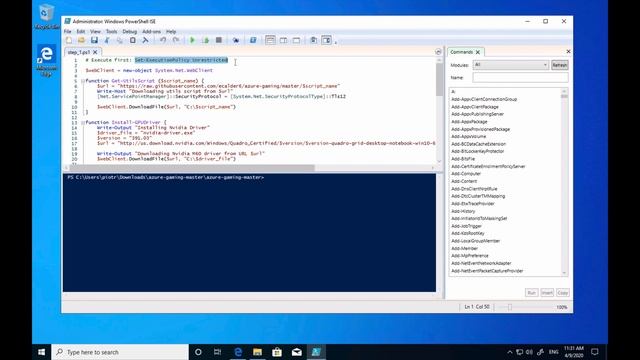Click the taskbar search box
This screenshot has width=640, height=360.
120,352
